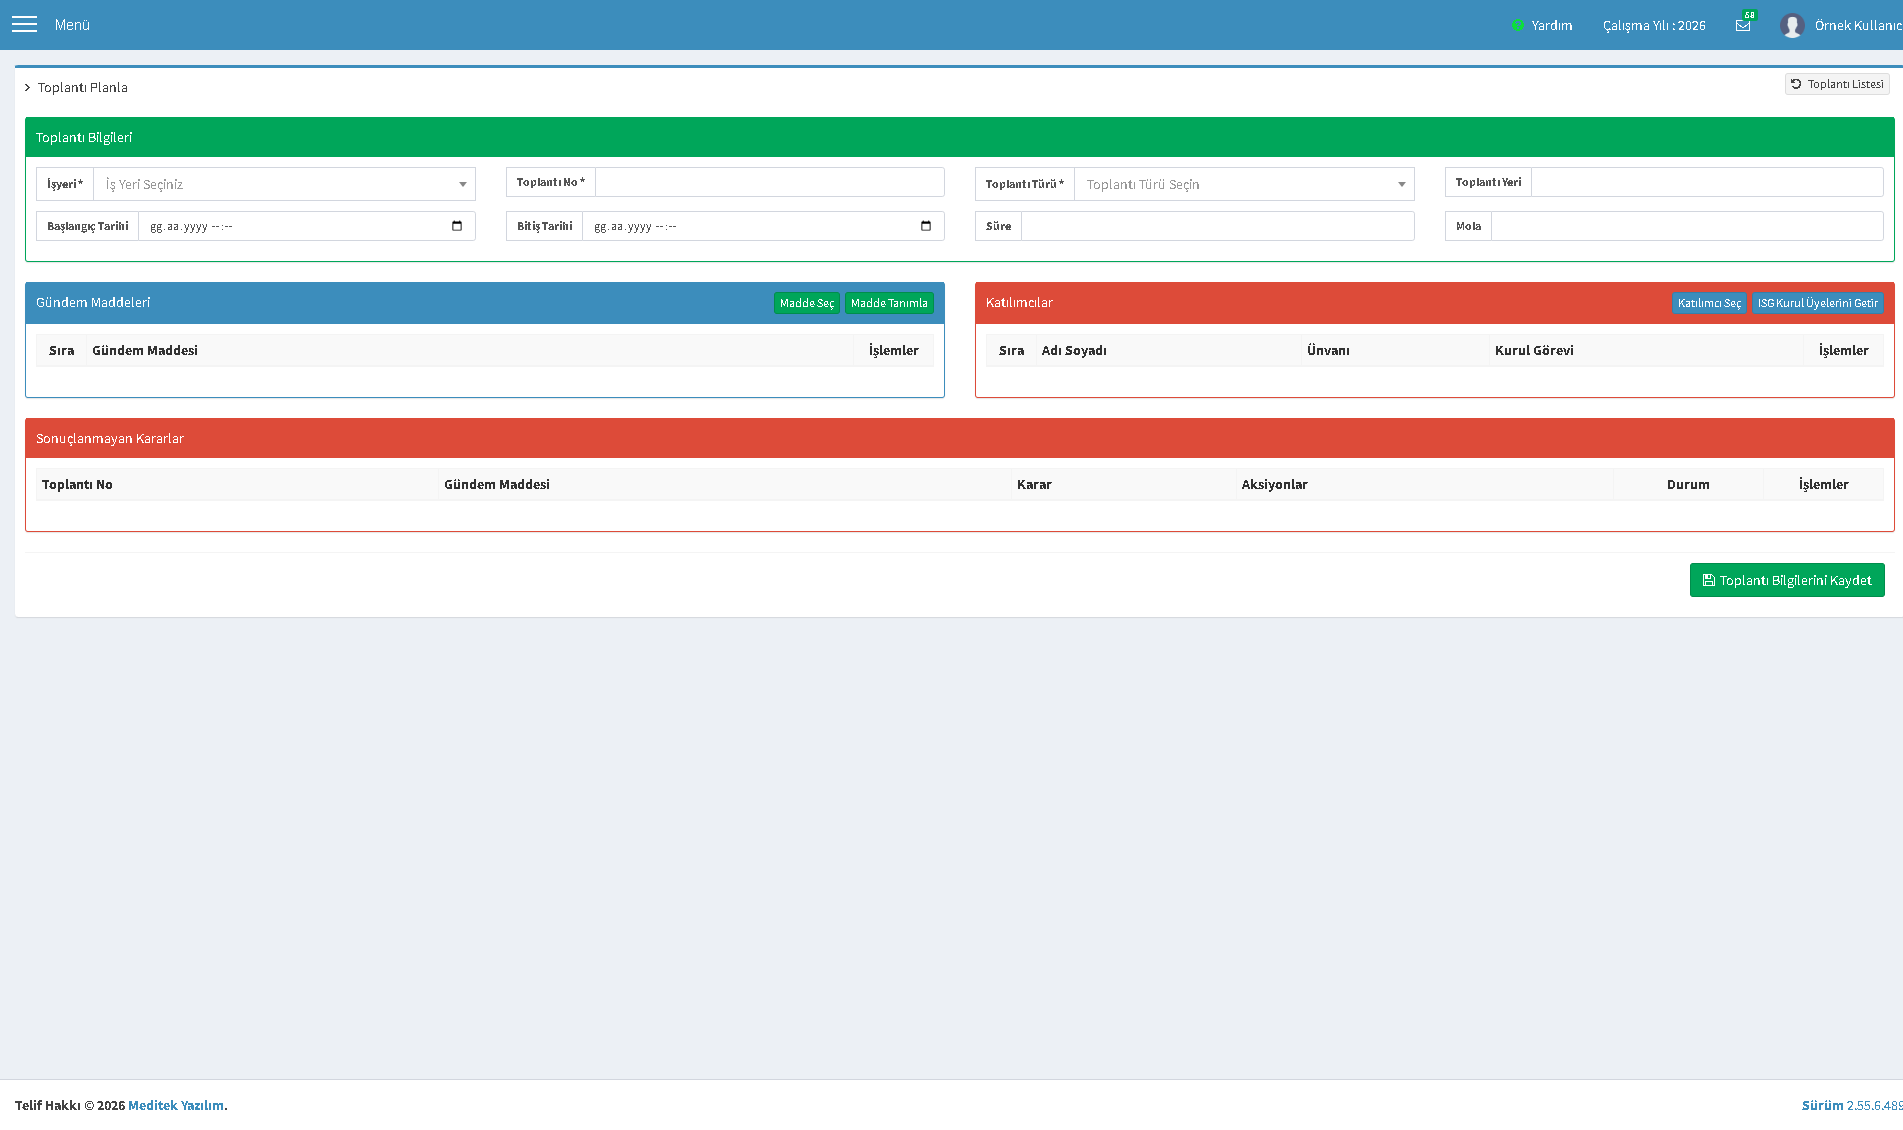Click into the Süre input field
The height and width of the screenshot is (1130, 1903).
(1218, 226)
